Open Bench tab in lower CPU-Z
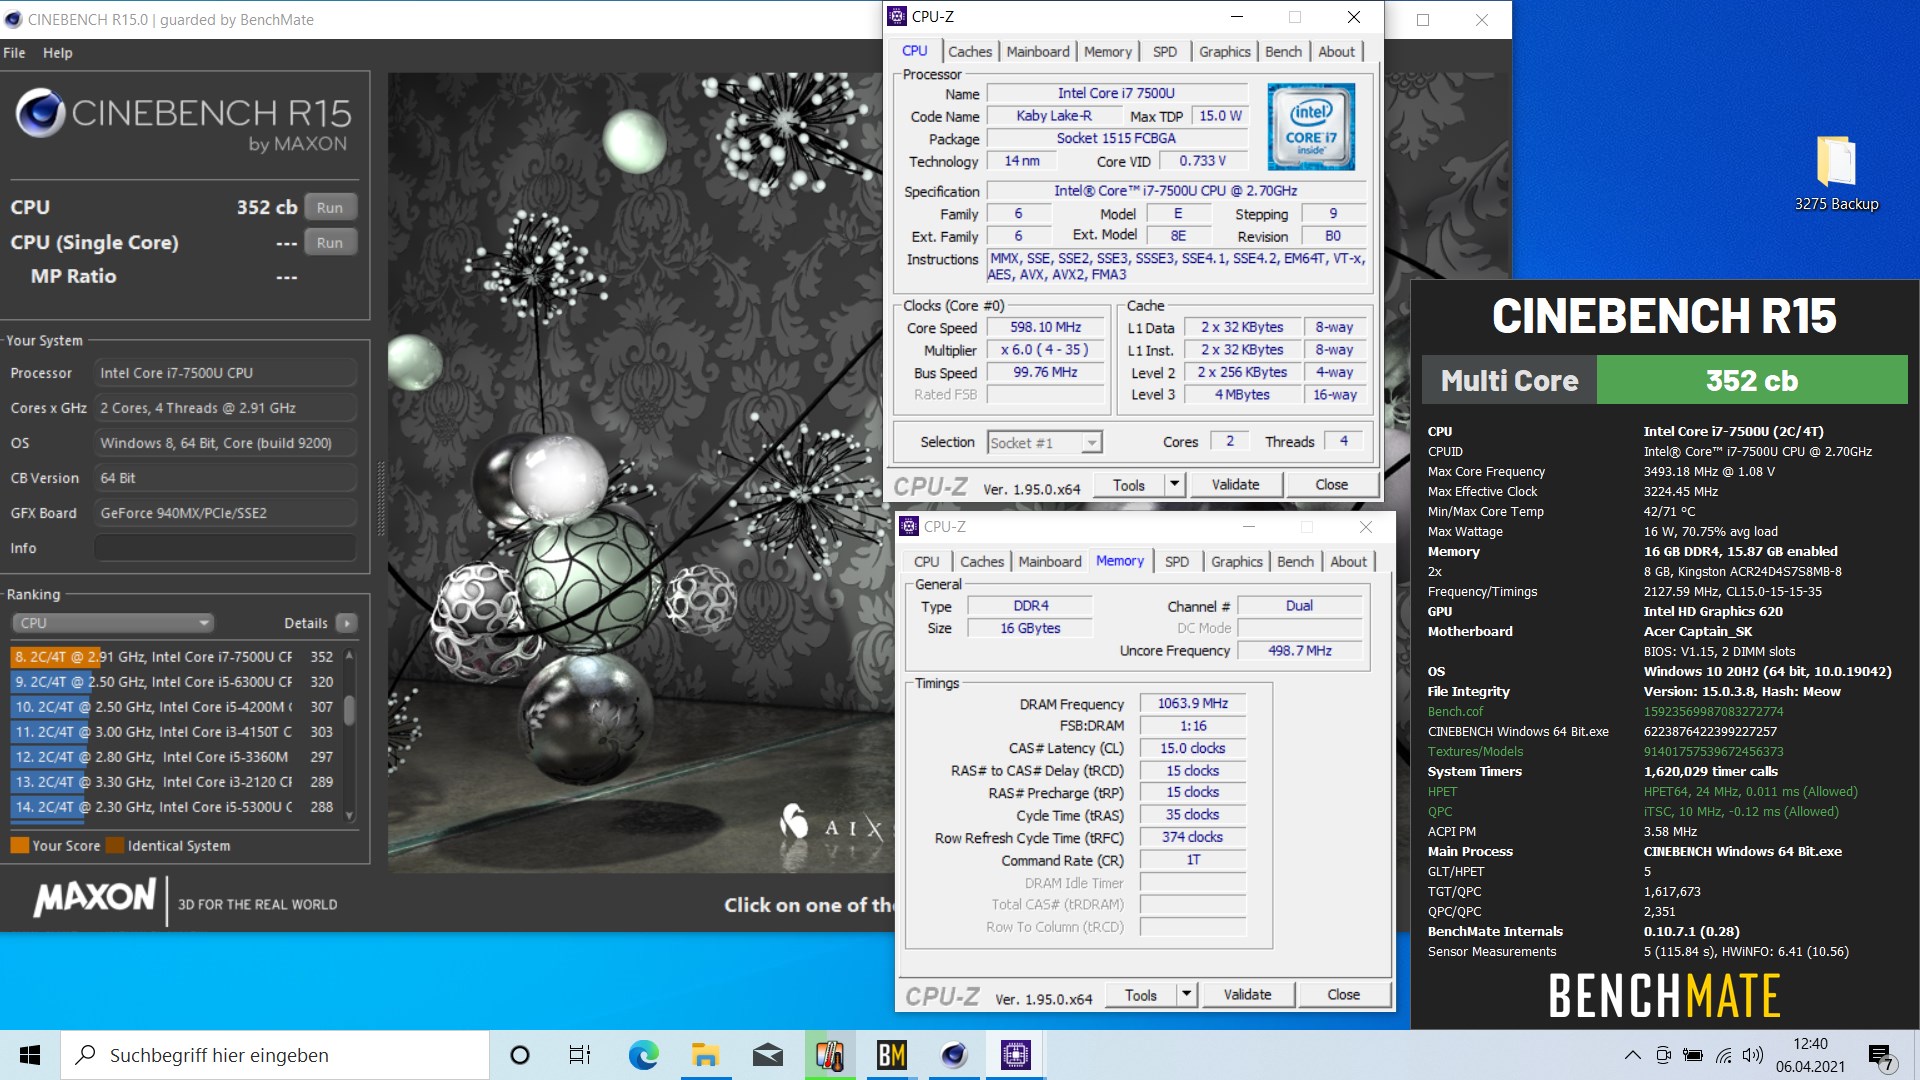The width and height of the screenshot is (1920, 1080). [x=1295, y=562]
